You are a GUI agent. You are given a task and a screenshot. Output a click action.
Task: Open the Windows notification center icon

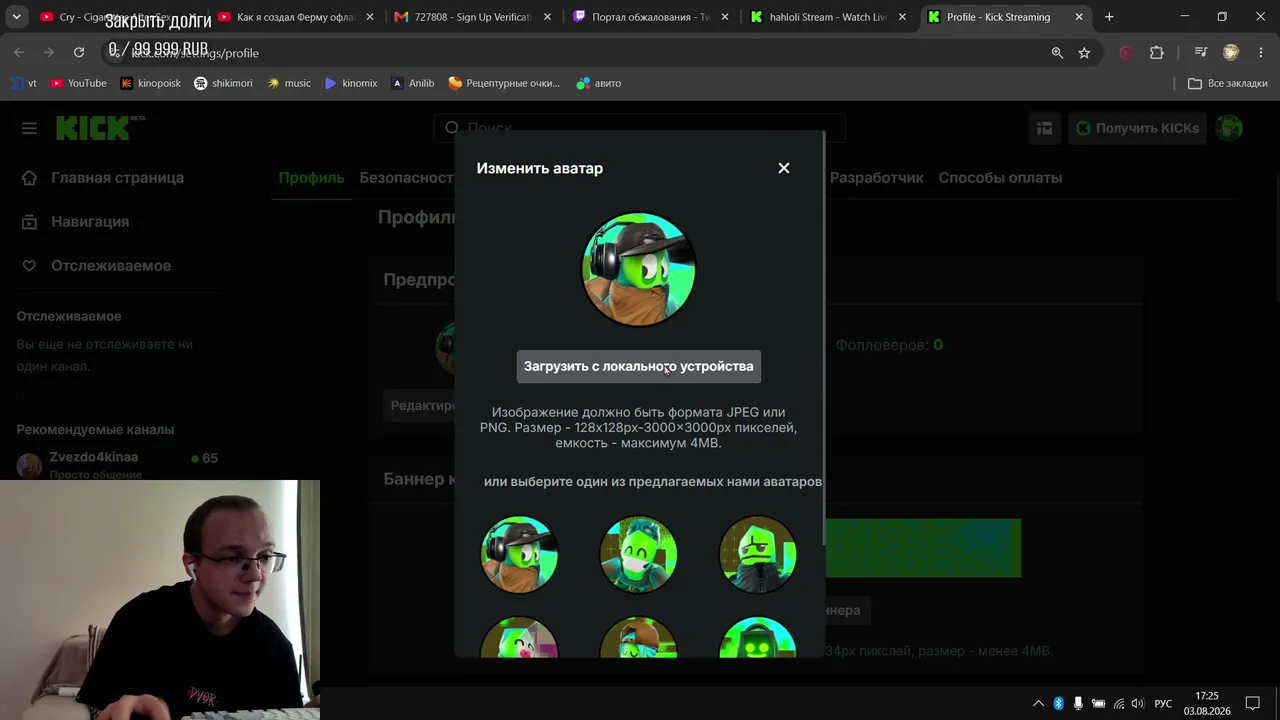[1252, 704]
